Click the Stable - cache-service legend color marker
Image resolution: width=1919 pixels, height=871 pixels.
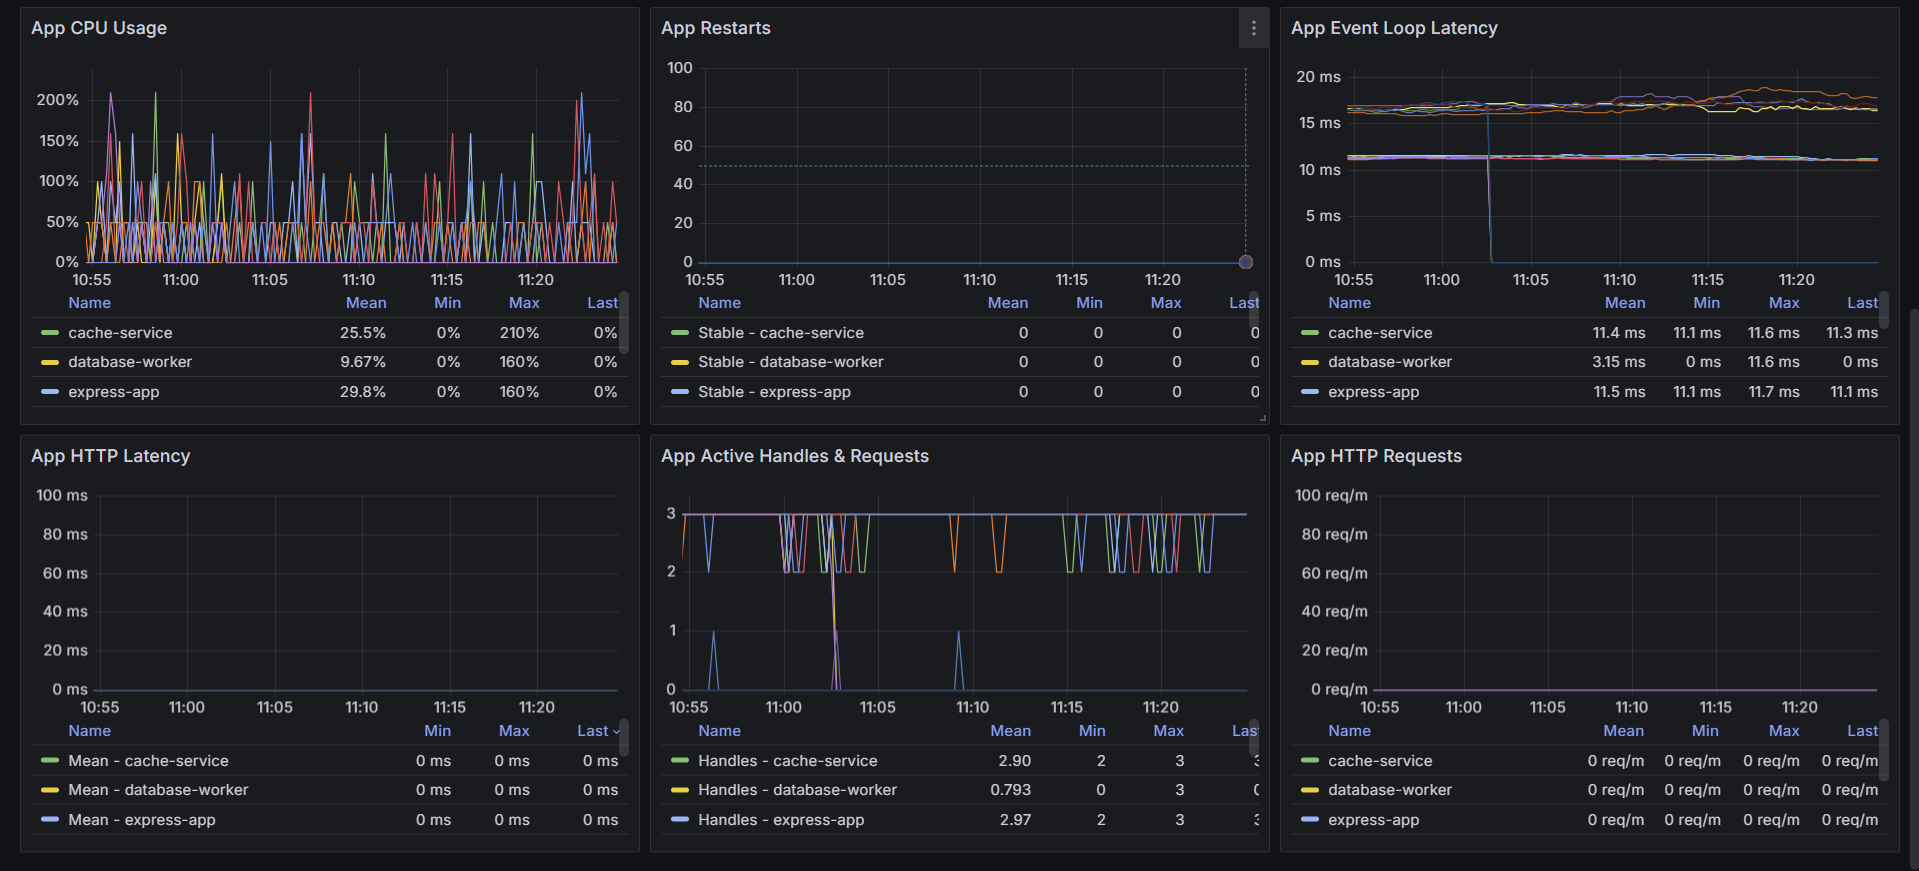click(x=680, y=333)
